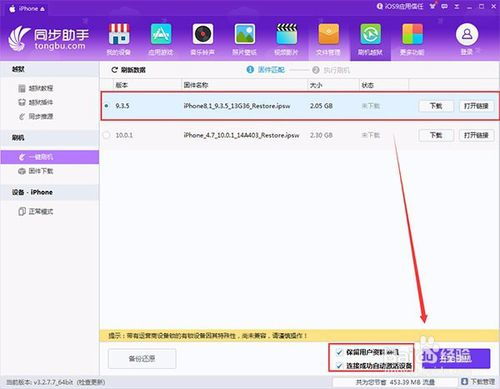Open the My Device store icon

(x=119, y=34)
